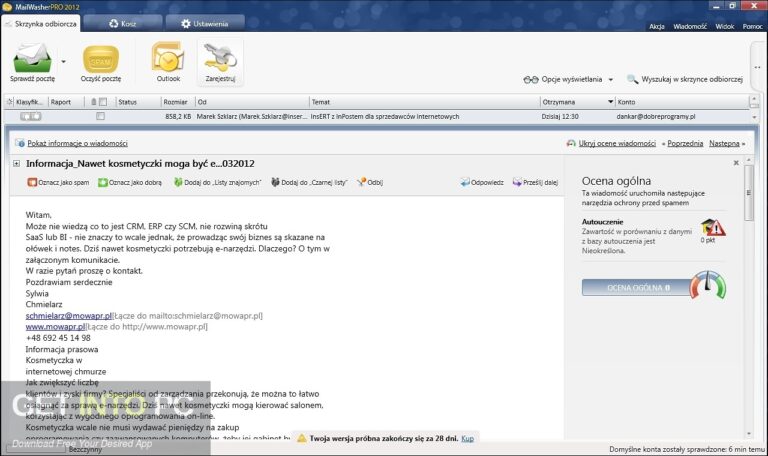Open the Akcja menu
Viewport: 768px width, 456px height.
(x=657, y=26)
